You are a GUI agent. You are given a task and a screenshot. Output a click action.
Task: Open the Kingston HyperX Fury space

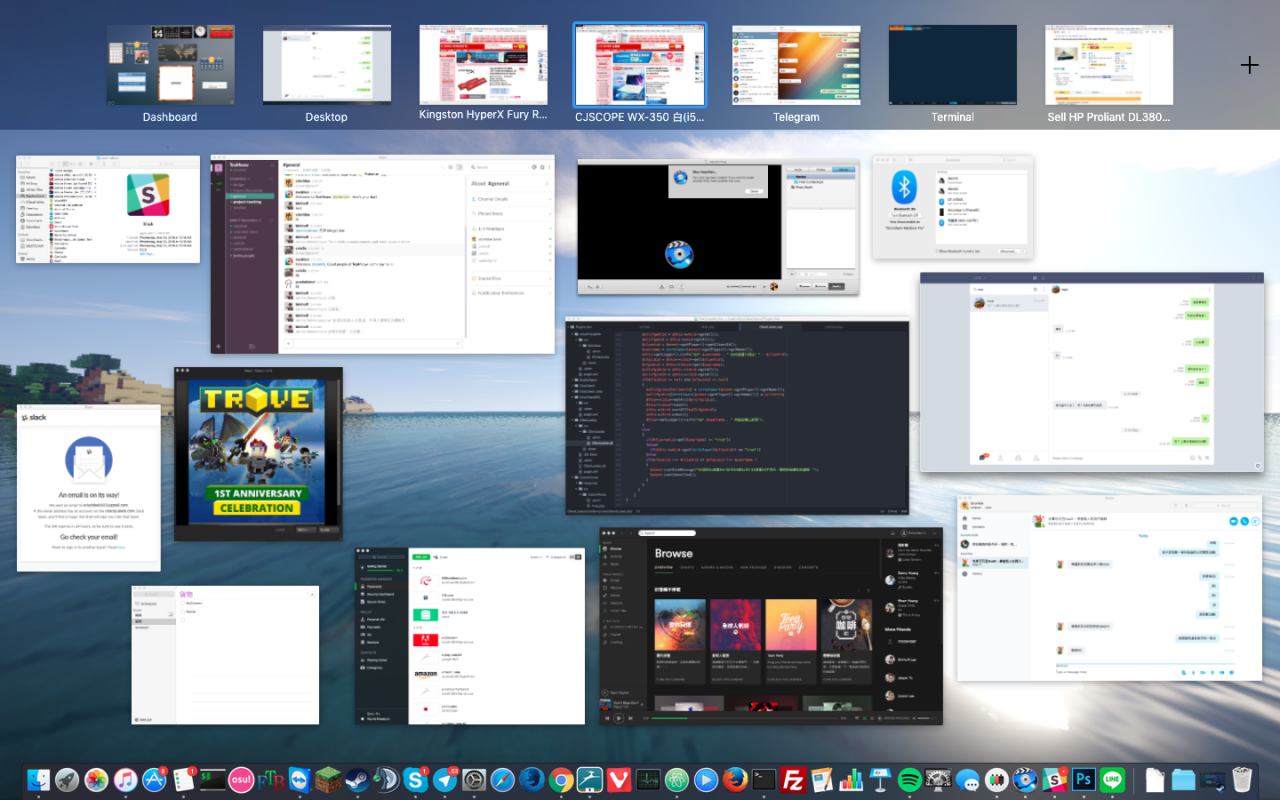pos(483,65)
